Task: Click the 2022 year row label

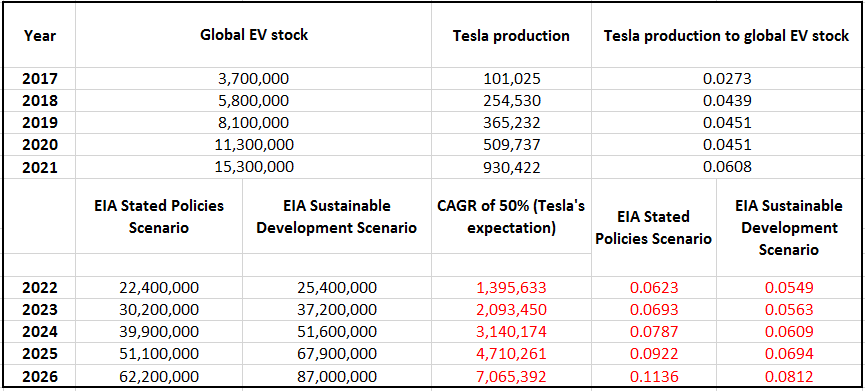Action: (39, 287)
